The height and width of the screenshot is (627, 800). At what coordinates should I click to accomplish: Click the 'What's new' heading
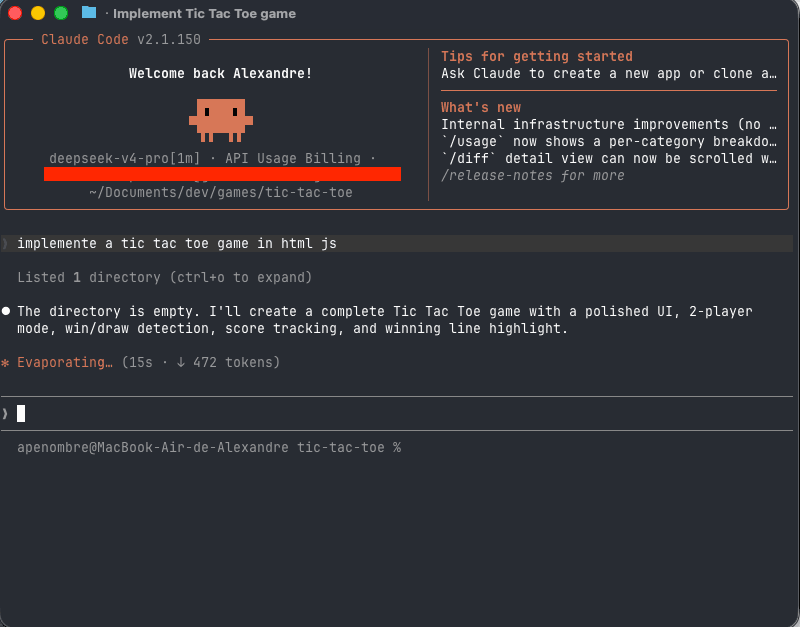[x=481, y=107]
